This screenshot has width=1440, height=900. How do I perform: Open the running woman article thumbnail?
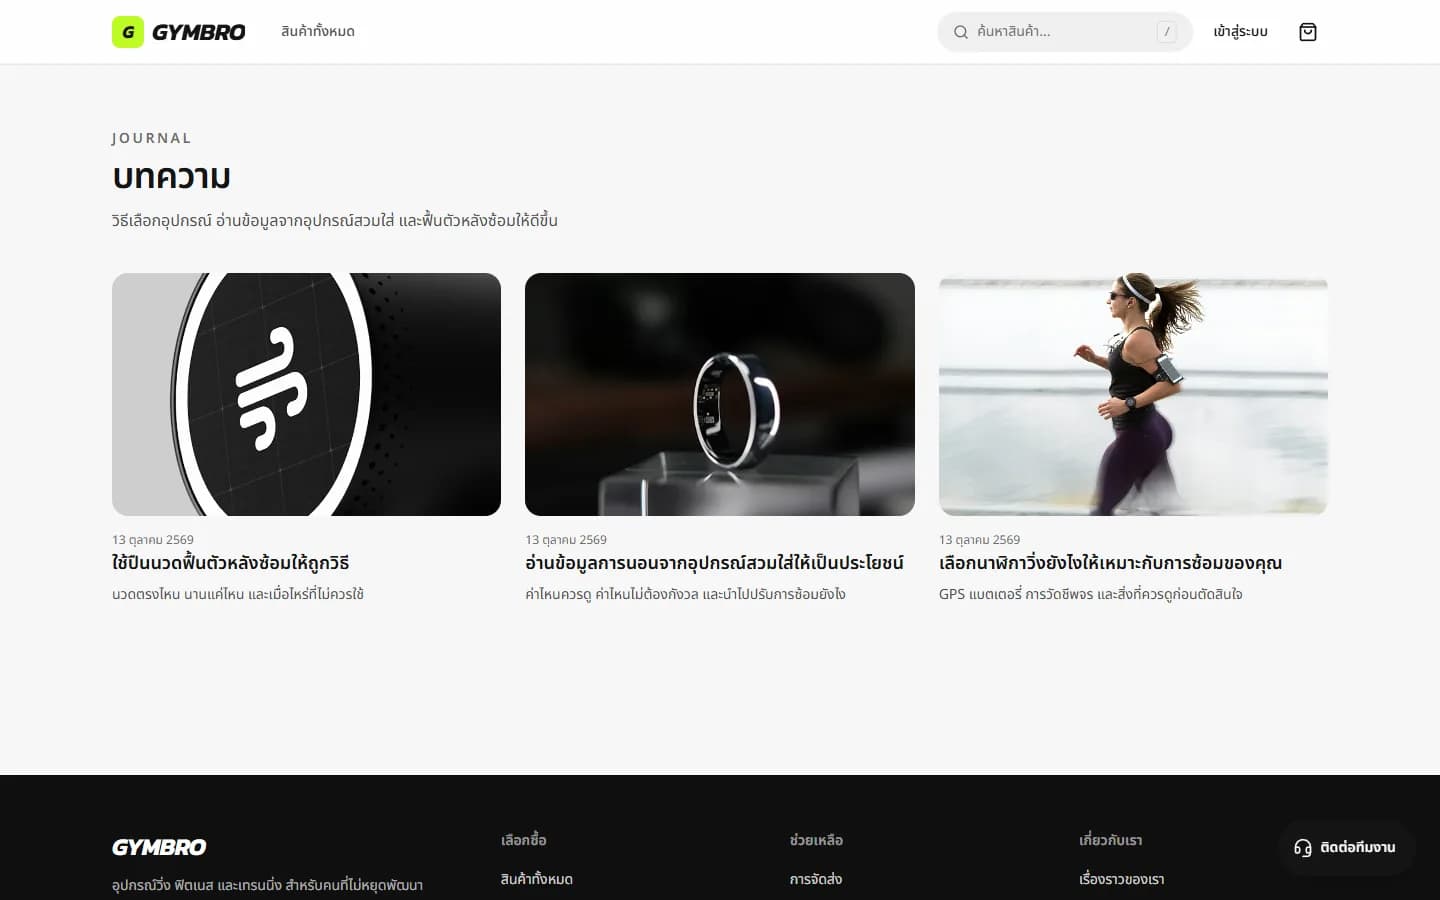click(1133, 394)
